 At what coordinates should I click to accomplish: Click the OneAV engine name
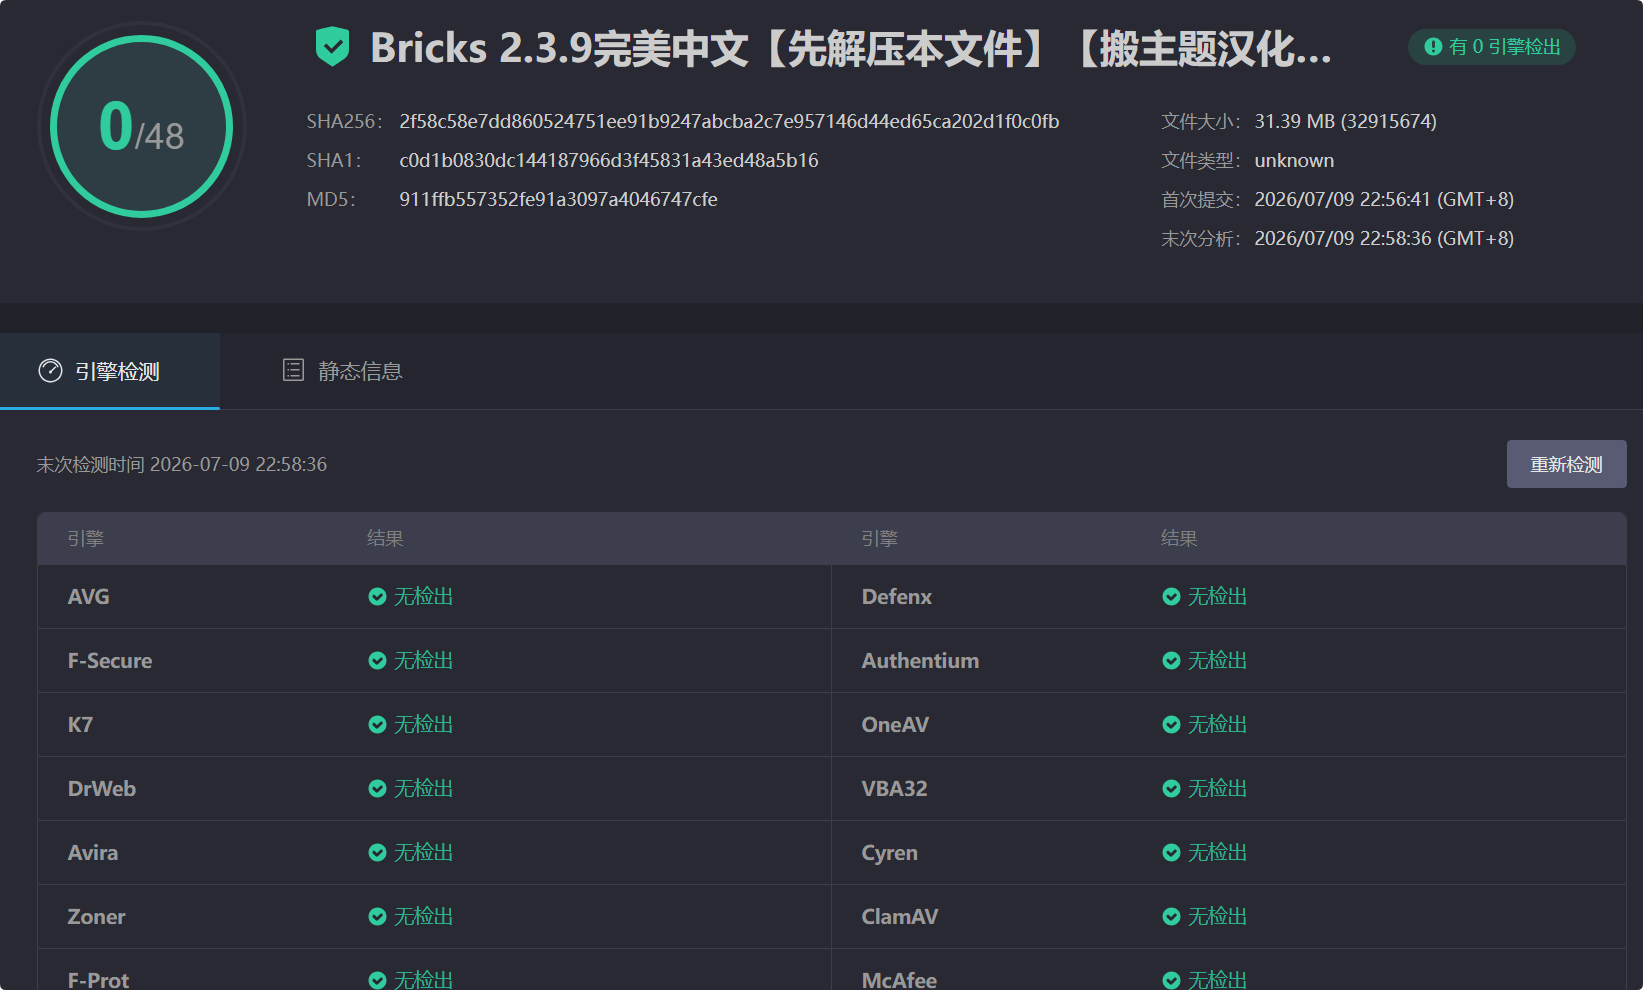[895, 725]
